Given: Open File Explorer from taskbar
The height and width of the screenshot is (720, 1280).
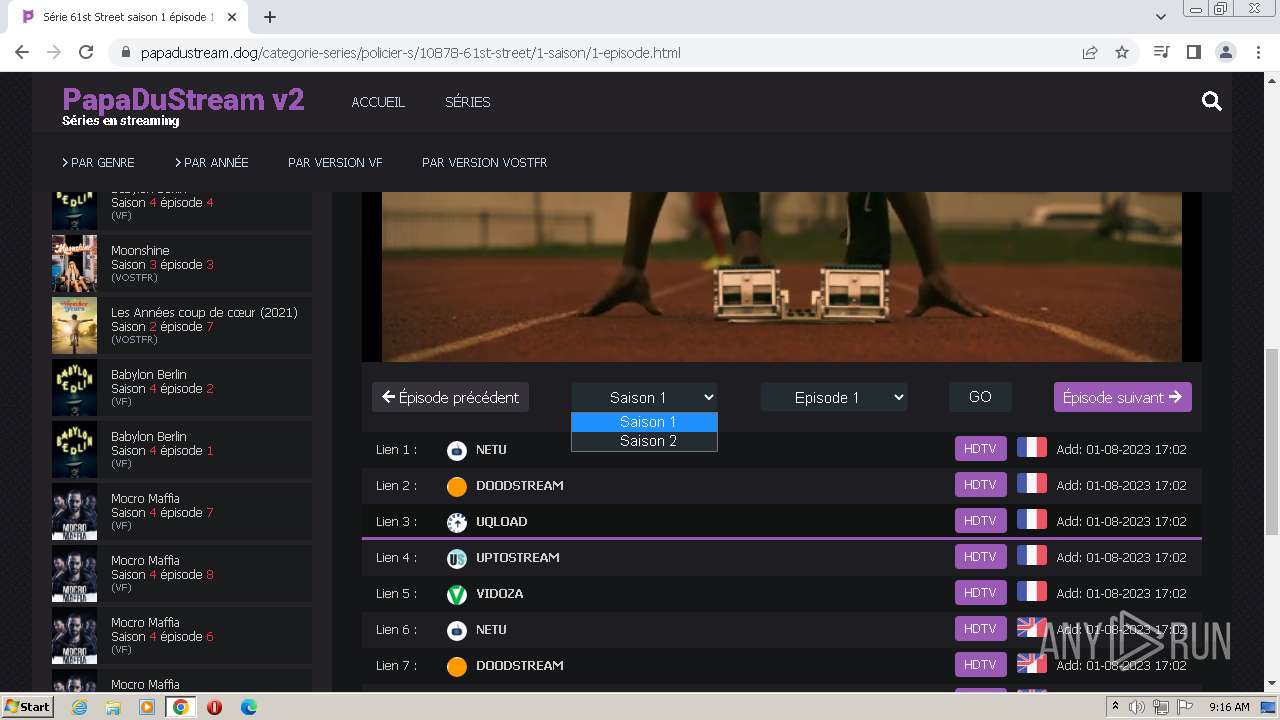Looking at the screenshot, I should tap(113, 707).
